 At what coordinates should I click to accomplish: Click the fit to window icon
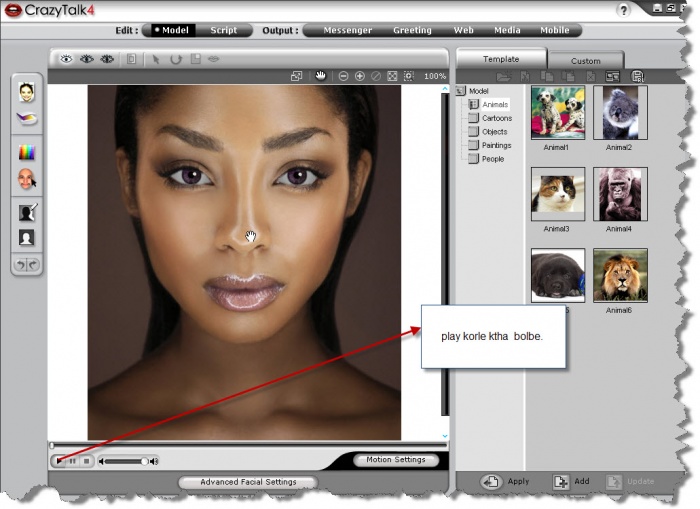392,76
